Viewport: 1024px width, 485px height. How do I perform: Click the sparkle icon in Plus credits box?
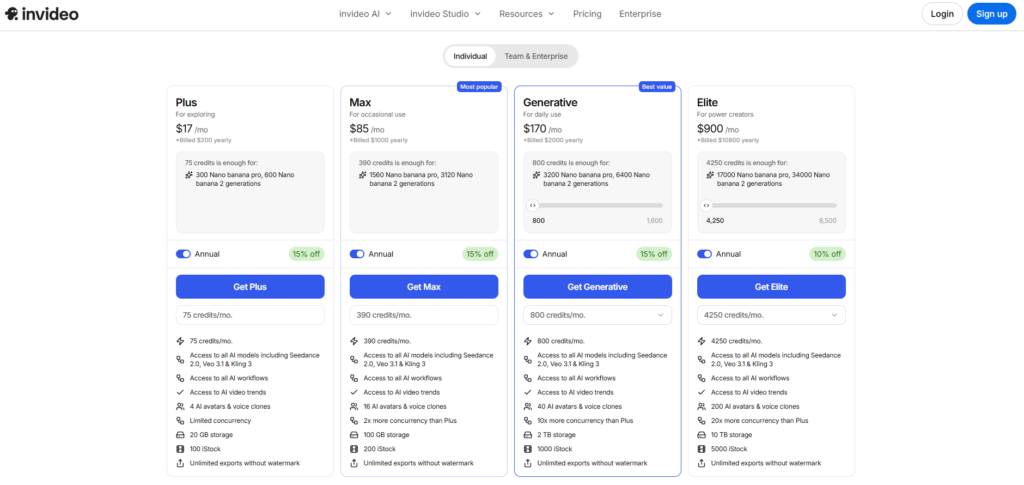click(x=189, y=175)
